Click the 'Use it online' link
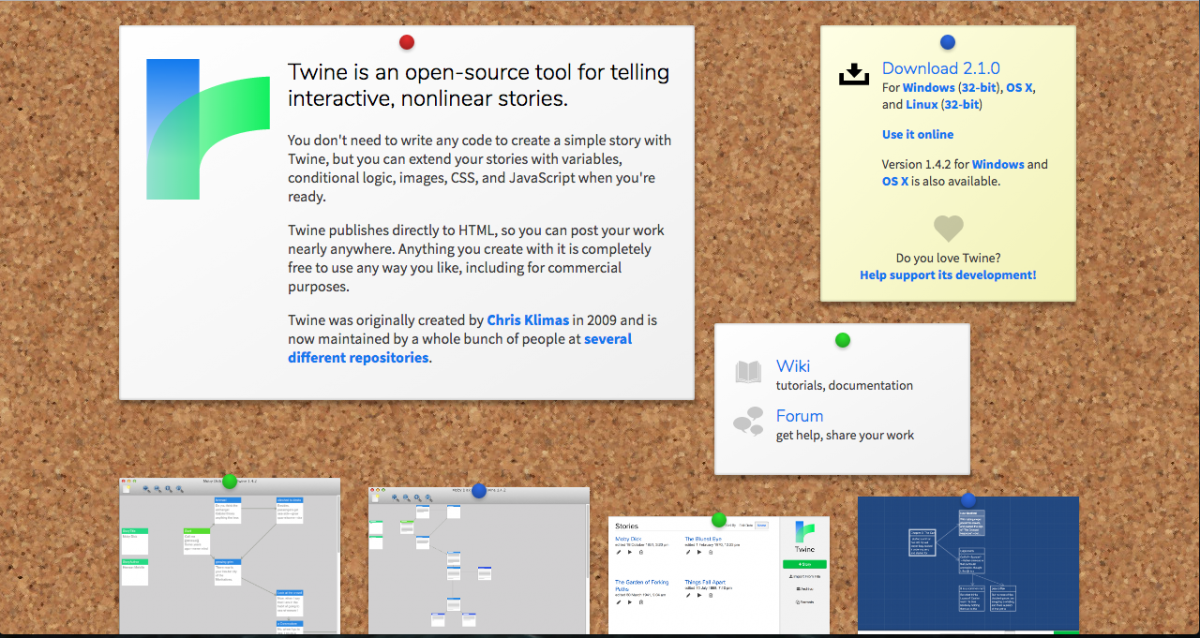Screen dimensions: 1200x638 coord(917,134)
